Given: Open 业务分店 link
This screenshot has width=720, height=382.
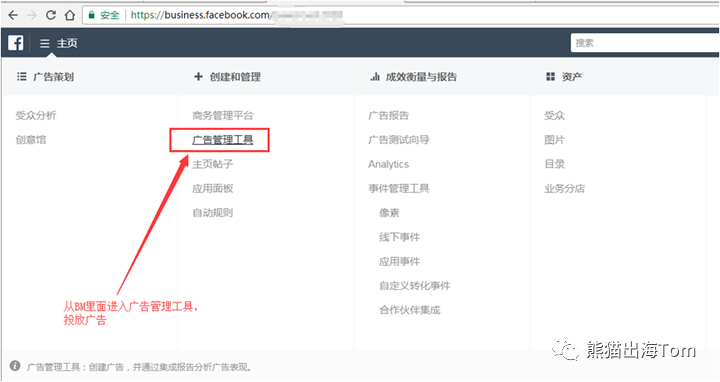Looking at the screenshot, I should 565,188.
